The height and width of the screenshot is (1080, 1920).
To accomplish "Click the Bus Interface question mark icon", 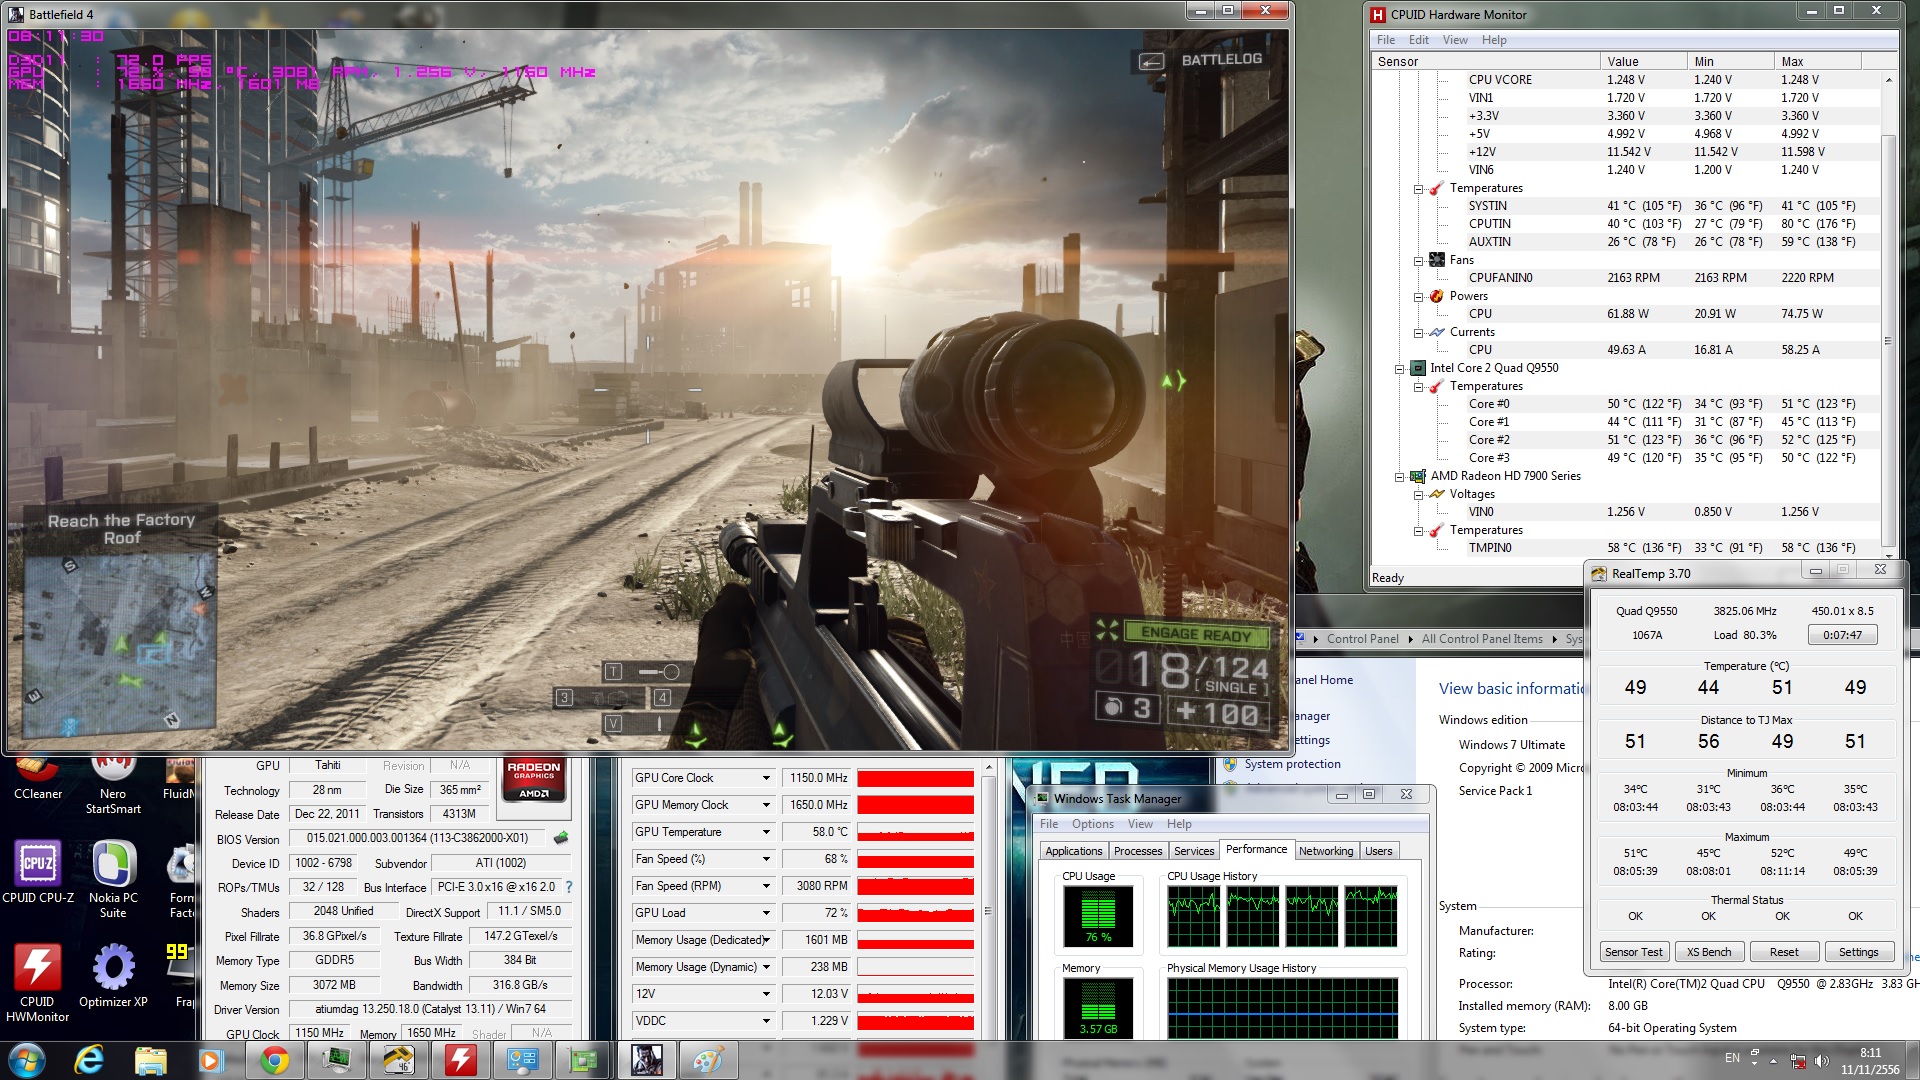I will [x=569, y=887].
